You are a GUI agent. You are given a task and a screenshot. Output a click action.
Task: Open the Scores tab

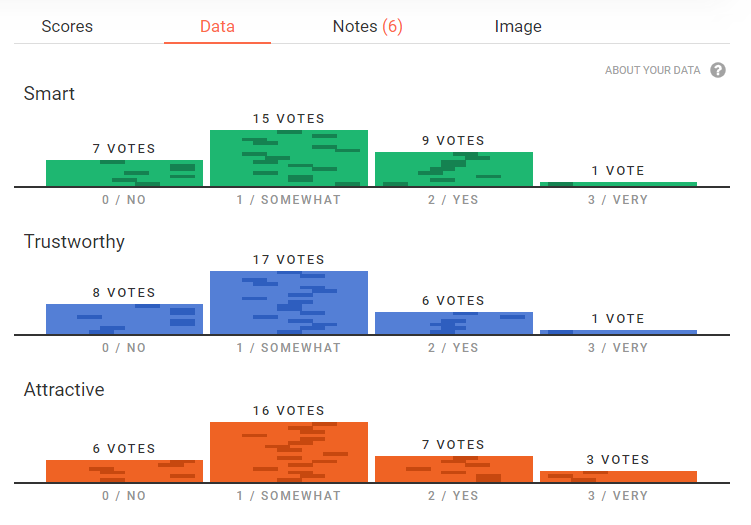[66, 26]
